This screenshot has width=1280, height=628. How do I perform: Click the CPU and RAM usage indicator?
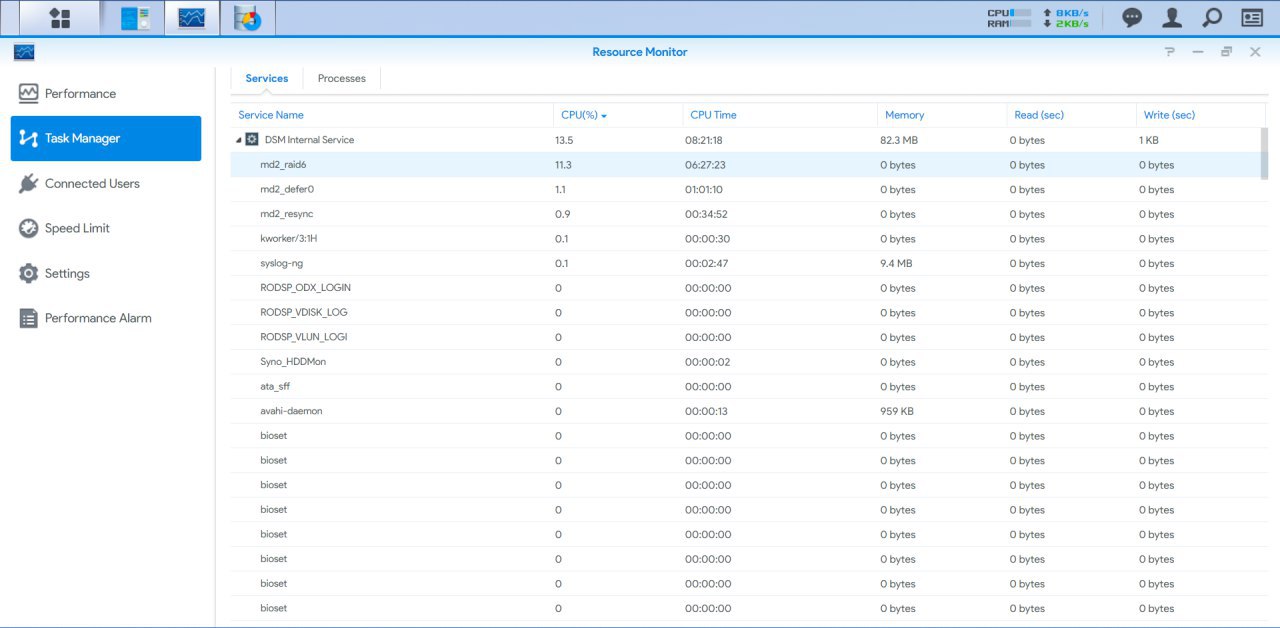pyautogui.click(x=1038, y=18)
